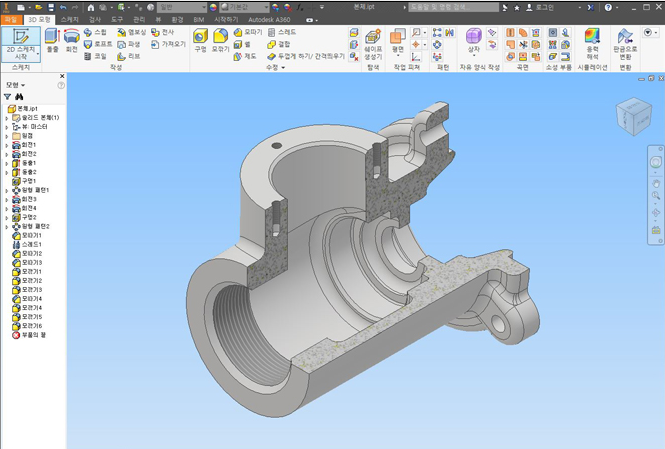Screen dimensions: 665x449
Task: Open the Shape Generator (쉐이프 생성기)
Action: (x=373, y=45)
